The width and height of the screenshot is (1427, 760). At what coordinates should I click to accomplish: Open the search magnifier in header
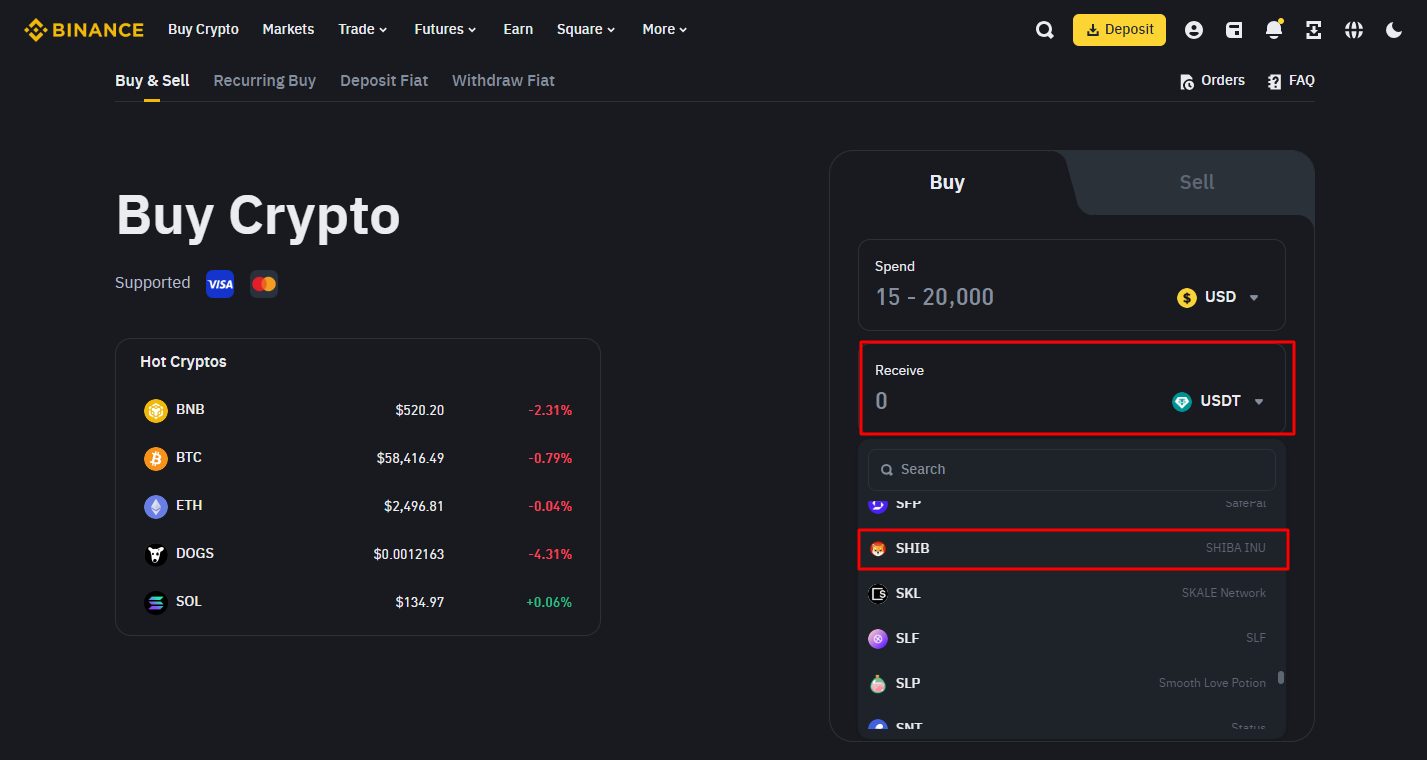1045,30
